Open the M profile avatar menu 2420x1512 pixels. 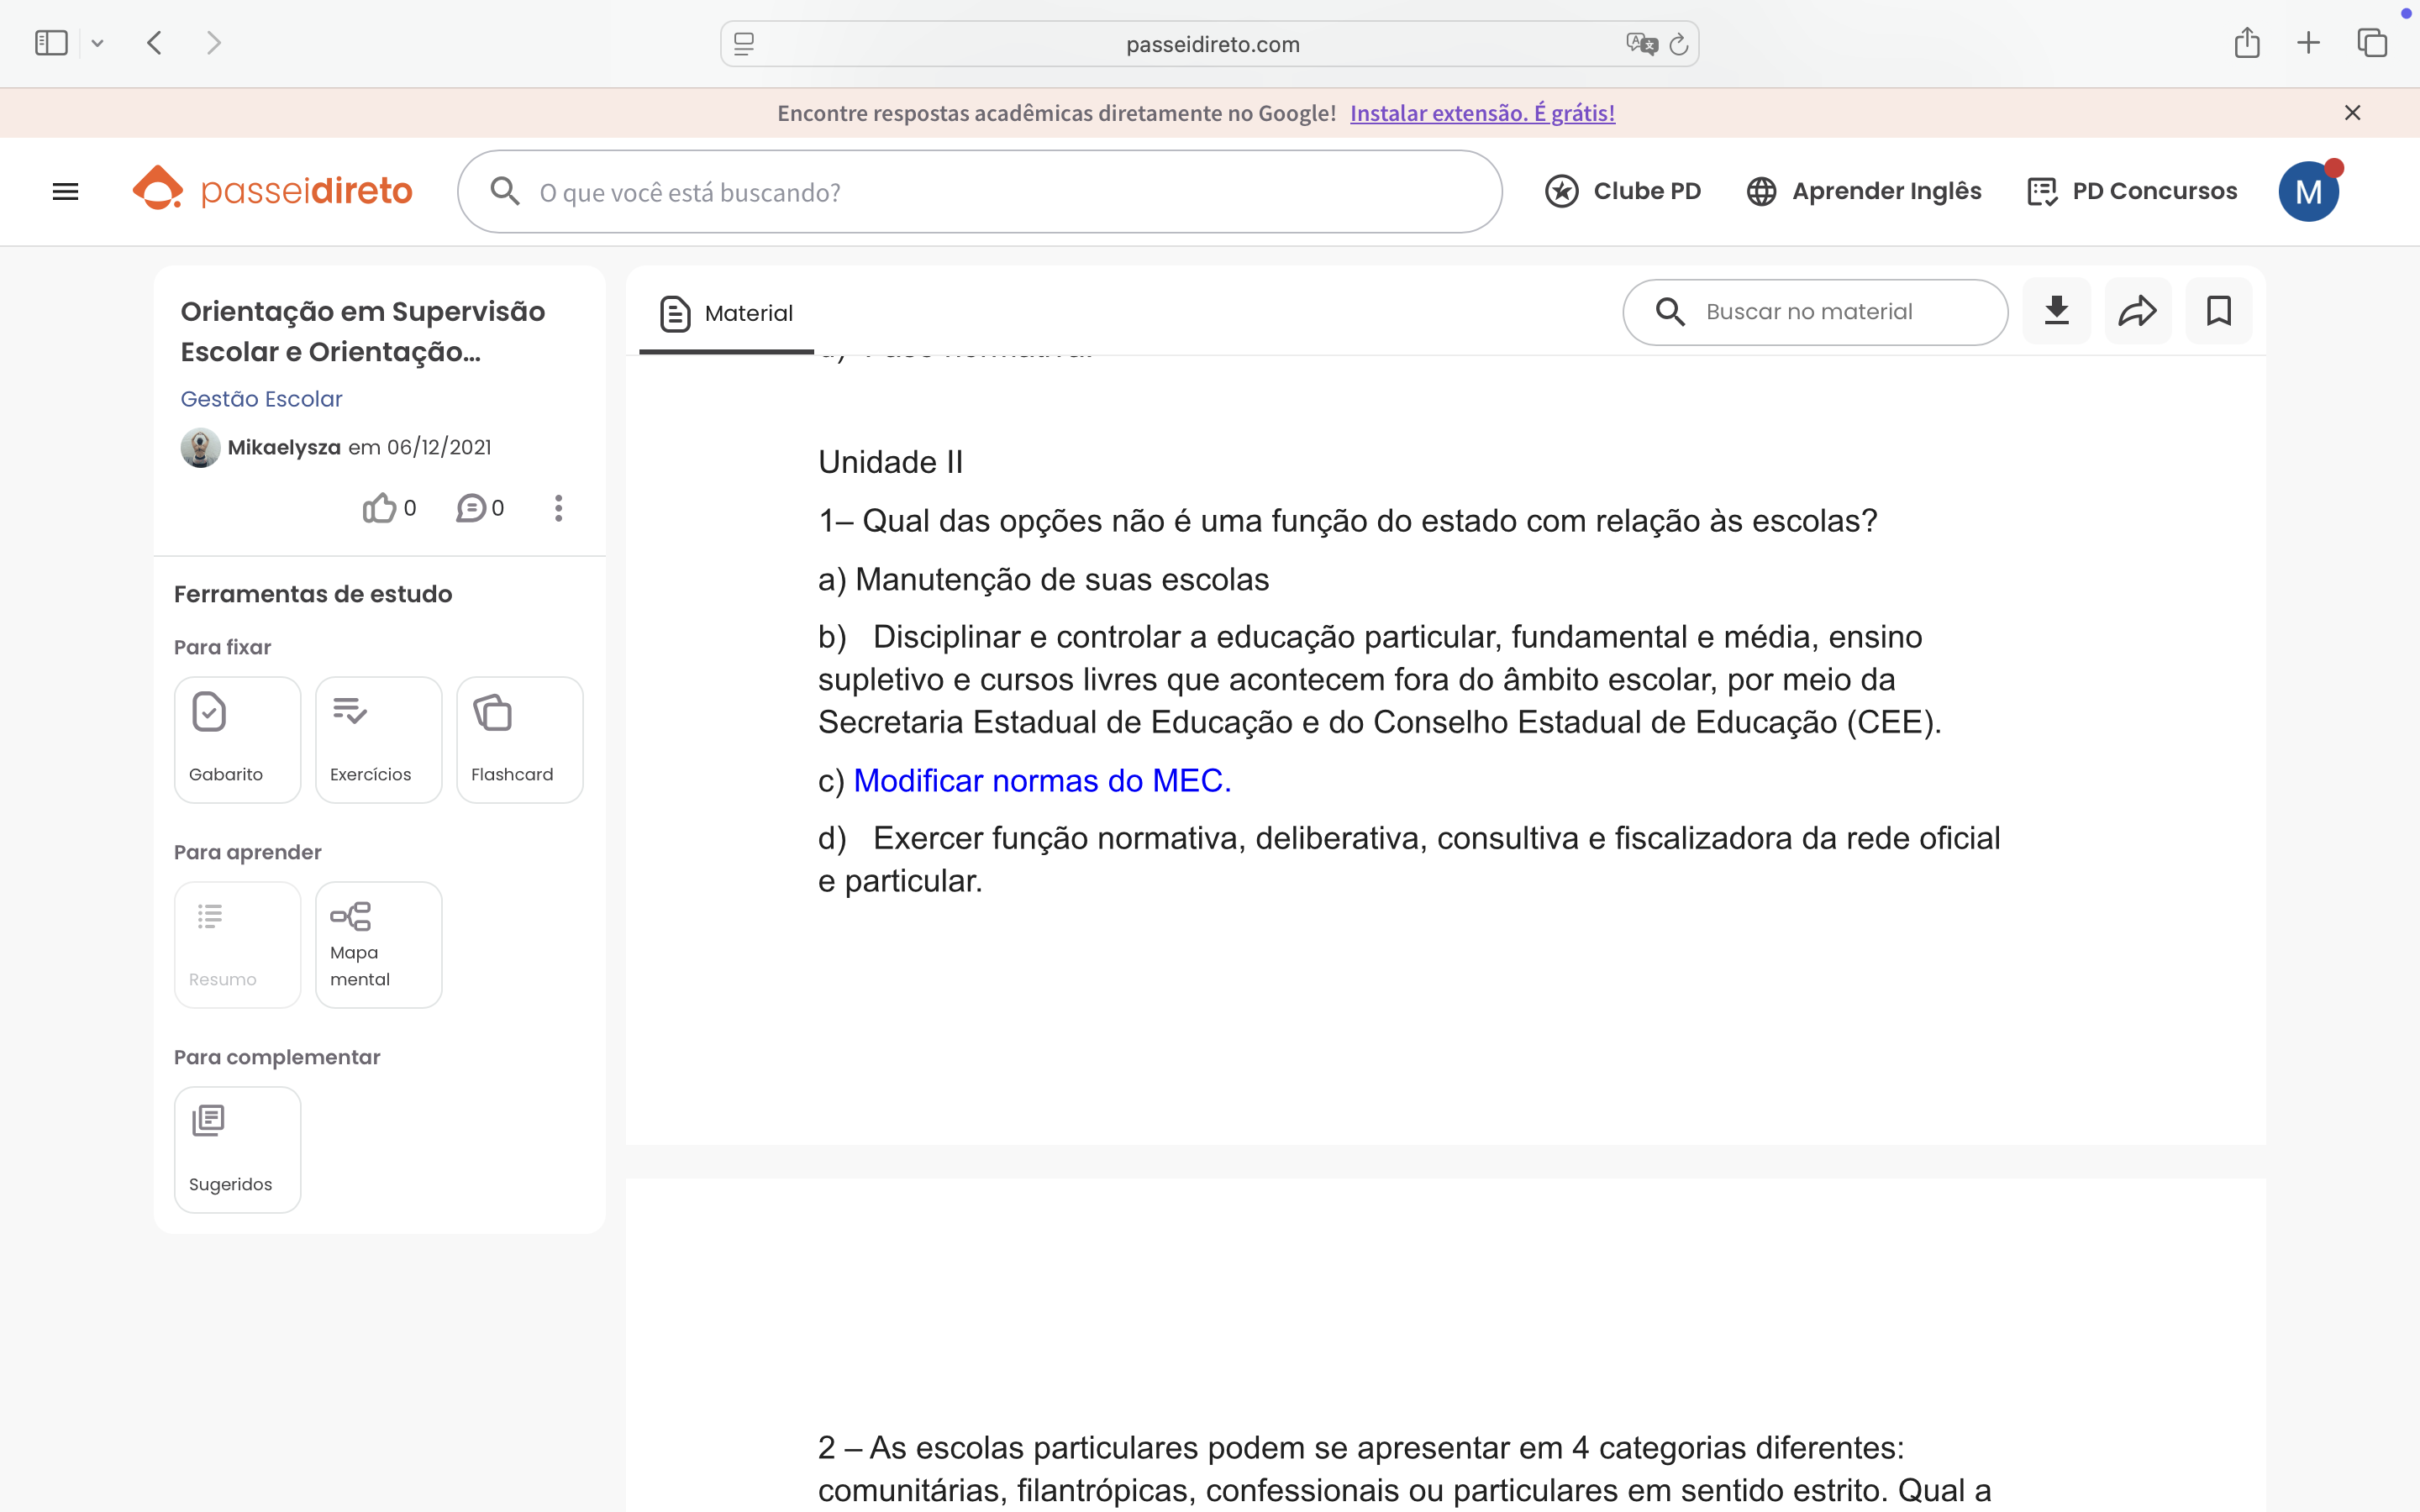click(2307, 192)
